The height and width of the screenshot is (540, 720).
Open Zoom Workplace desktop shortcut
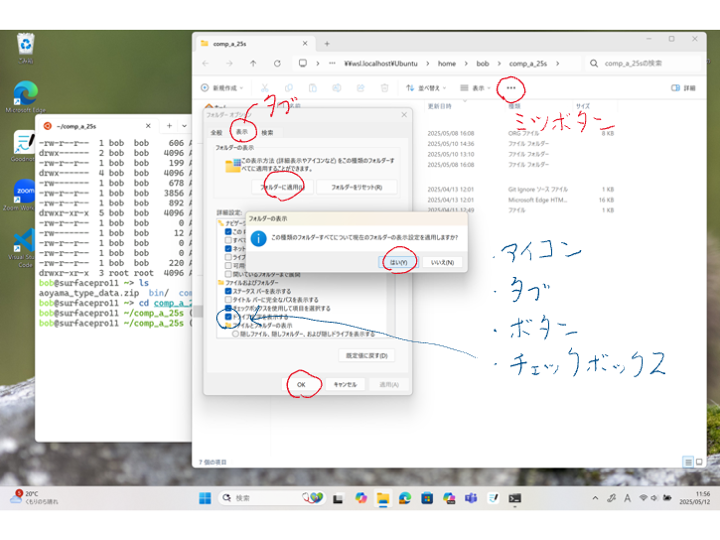[24, 195]
